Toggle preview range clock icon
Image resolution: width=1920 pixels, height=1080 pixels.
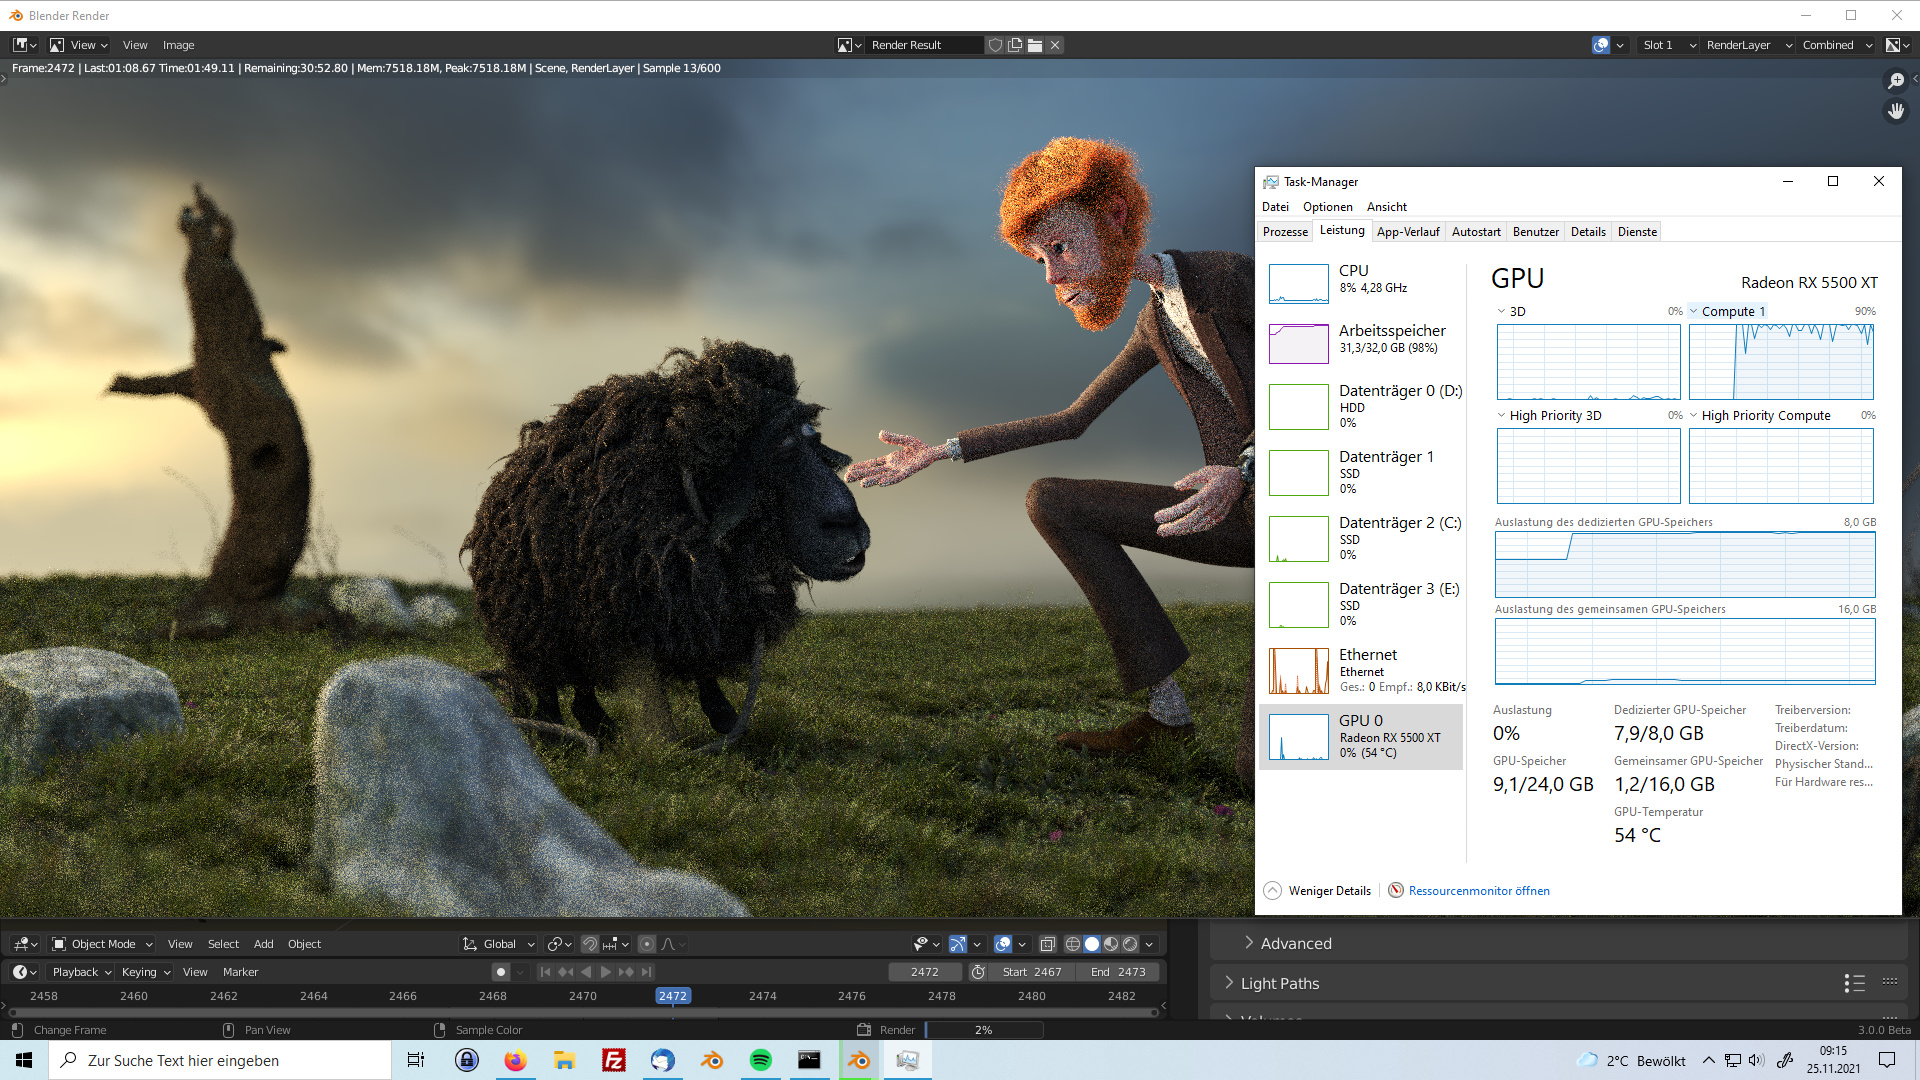(x=979, y=972)
